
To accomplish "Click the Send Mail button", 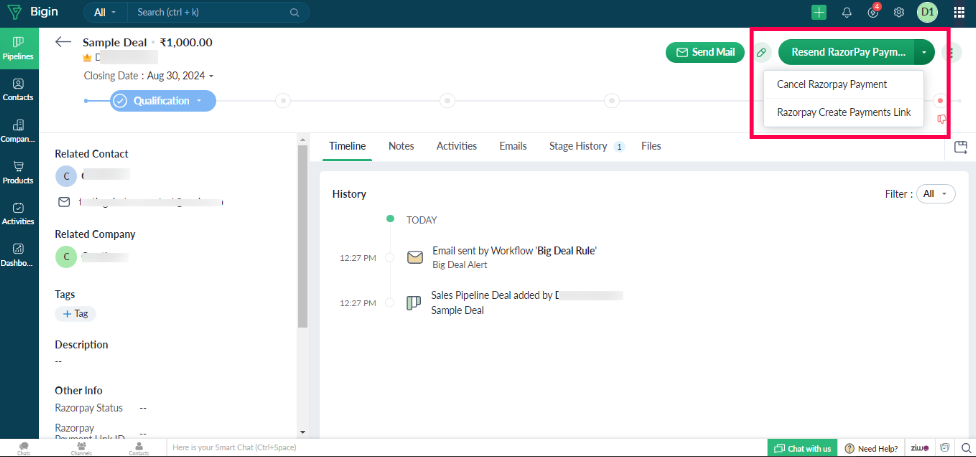I will [705, 52].
